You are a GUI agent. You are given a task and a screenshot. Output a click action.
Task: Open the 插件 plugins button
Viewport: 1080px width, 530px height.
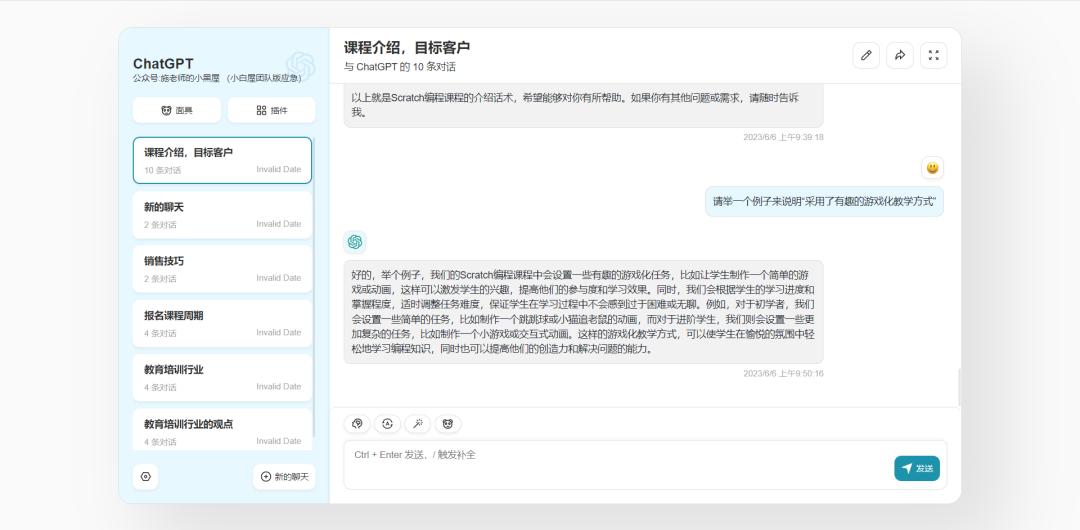271,110
